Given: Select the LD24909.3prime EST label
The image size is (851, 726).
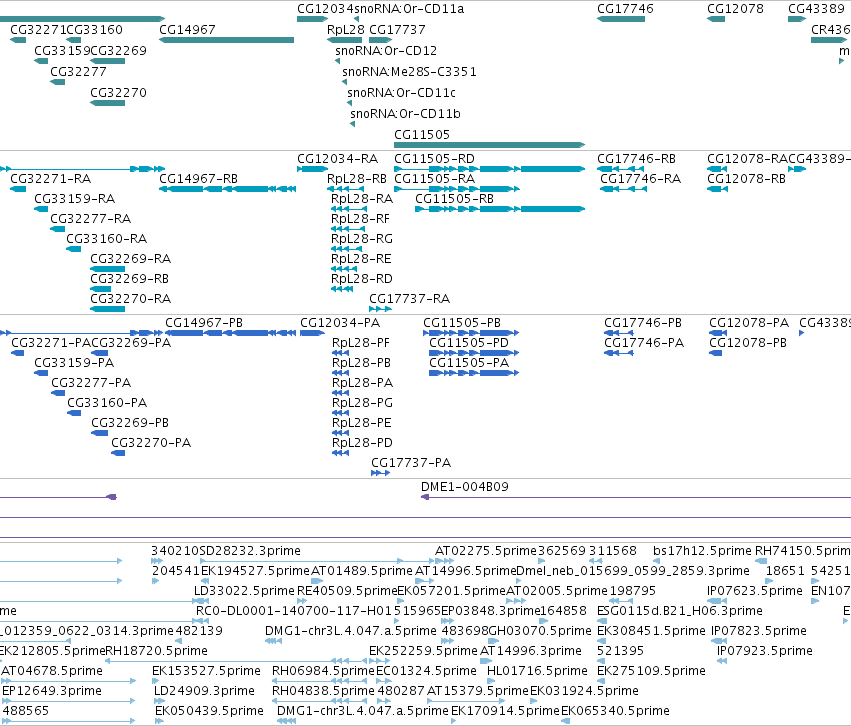Looking at the screenshot, I should pos(205,691).
